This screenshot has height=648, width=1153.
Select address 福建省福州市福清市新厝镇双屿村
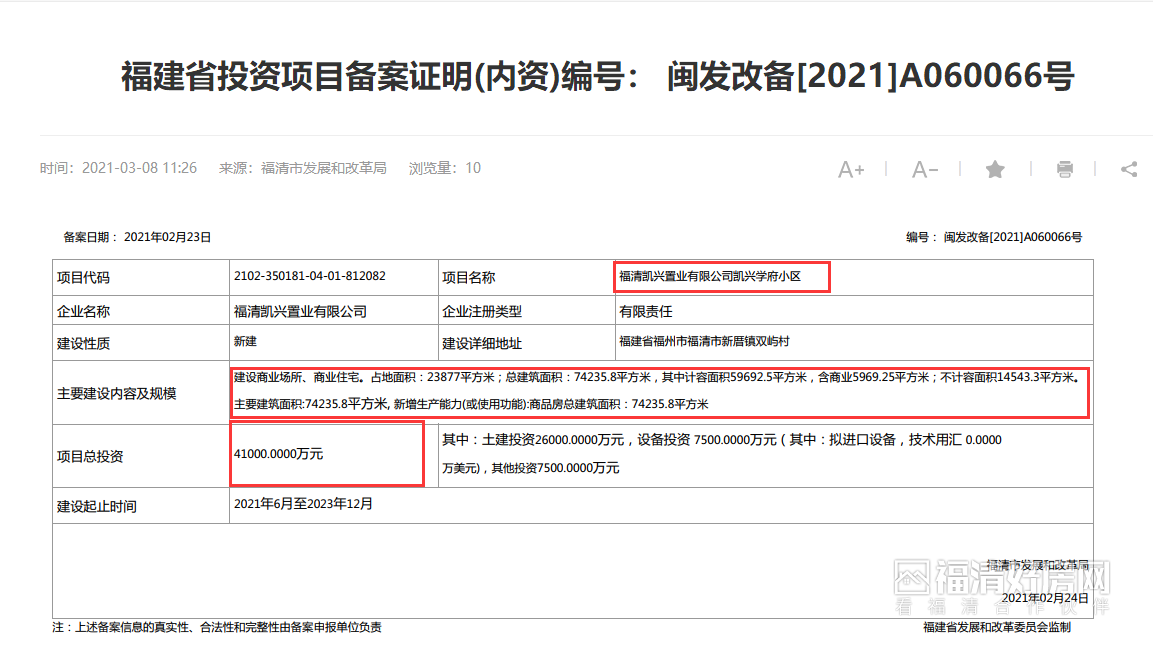point(704,341)
